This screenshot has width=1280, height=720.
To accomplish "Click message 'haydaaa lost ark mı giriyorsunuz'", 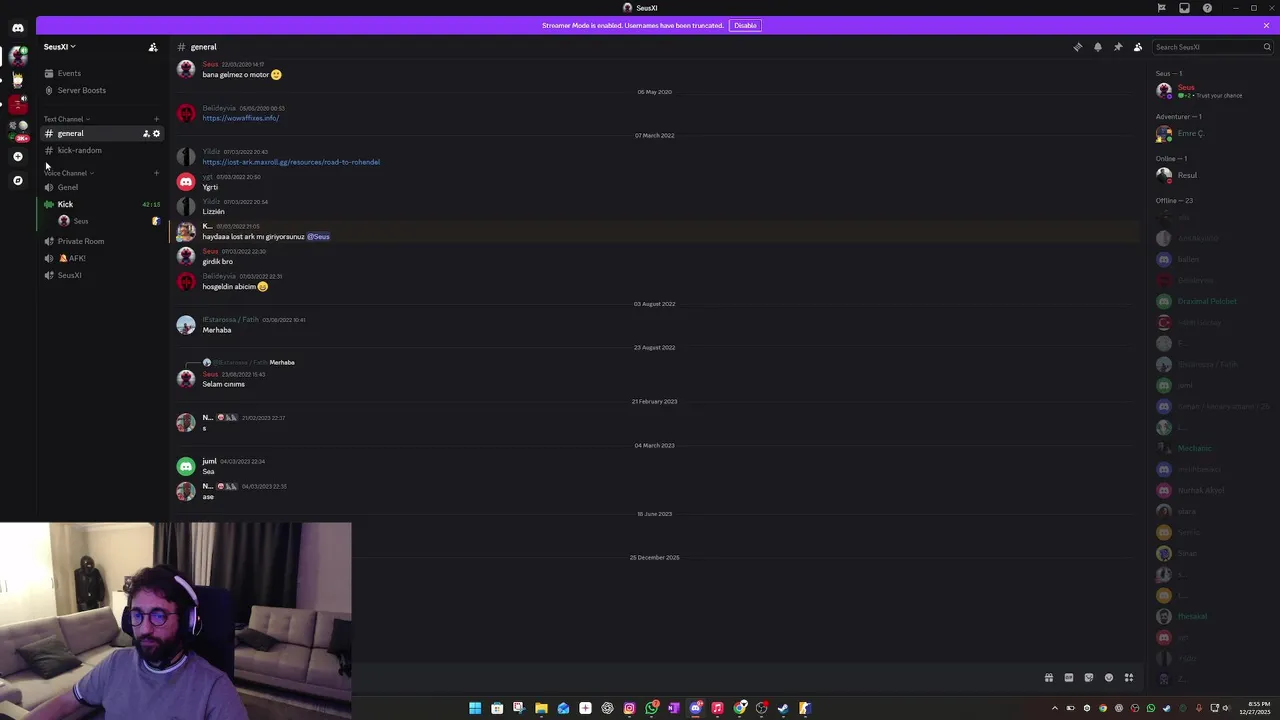I will point(253,237).
